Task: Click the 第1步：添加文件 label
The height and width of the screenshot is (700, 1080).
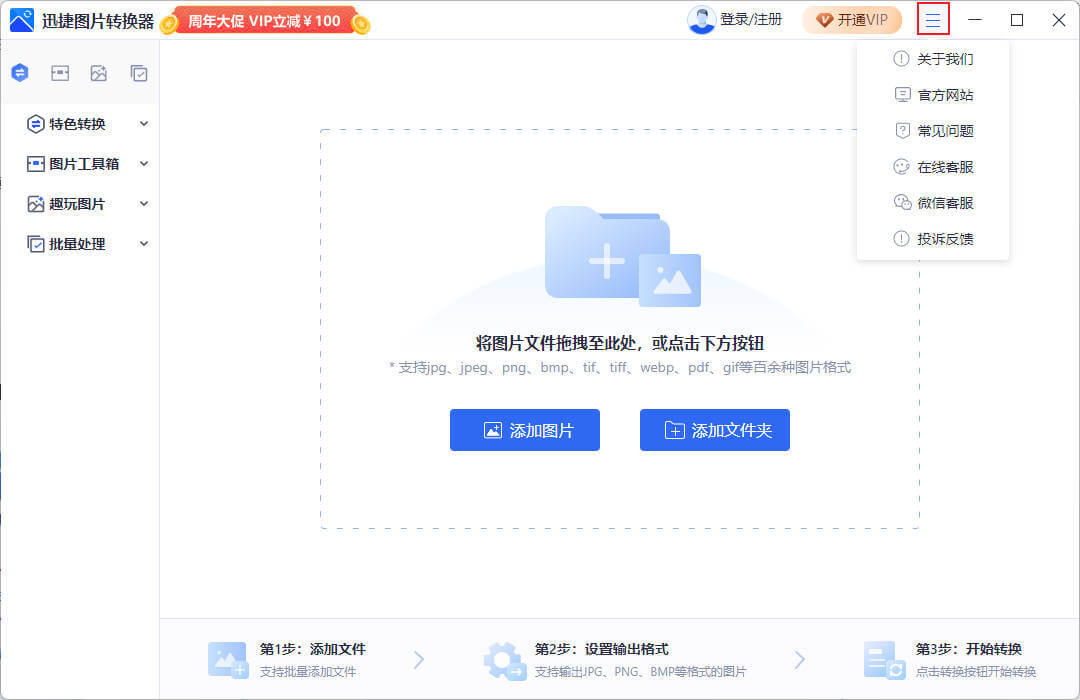Action: click(x=313, y=649)
